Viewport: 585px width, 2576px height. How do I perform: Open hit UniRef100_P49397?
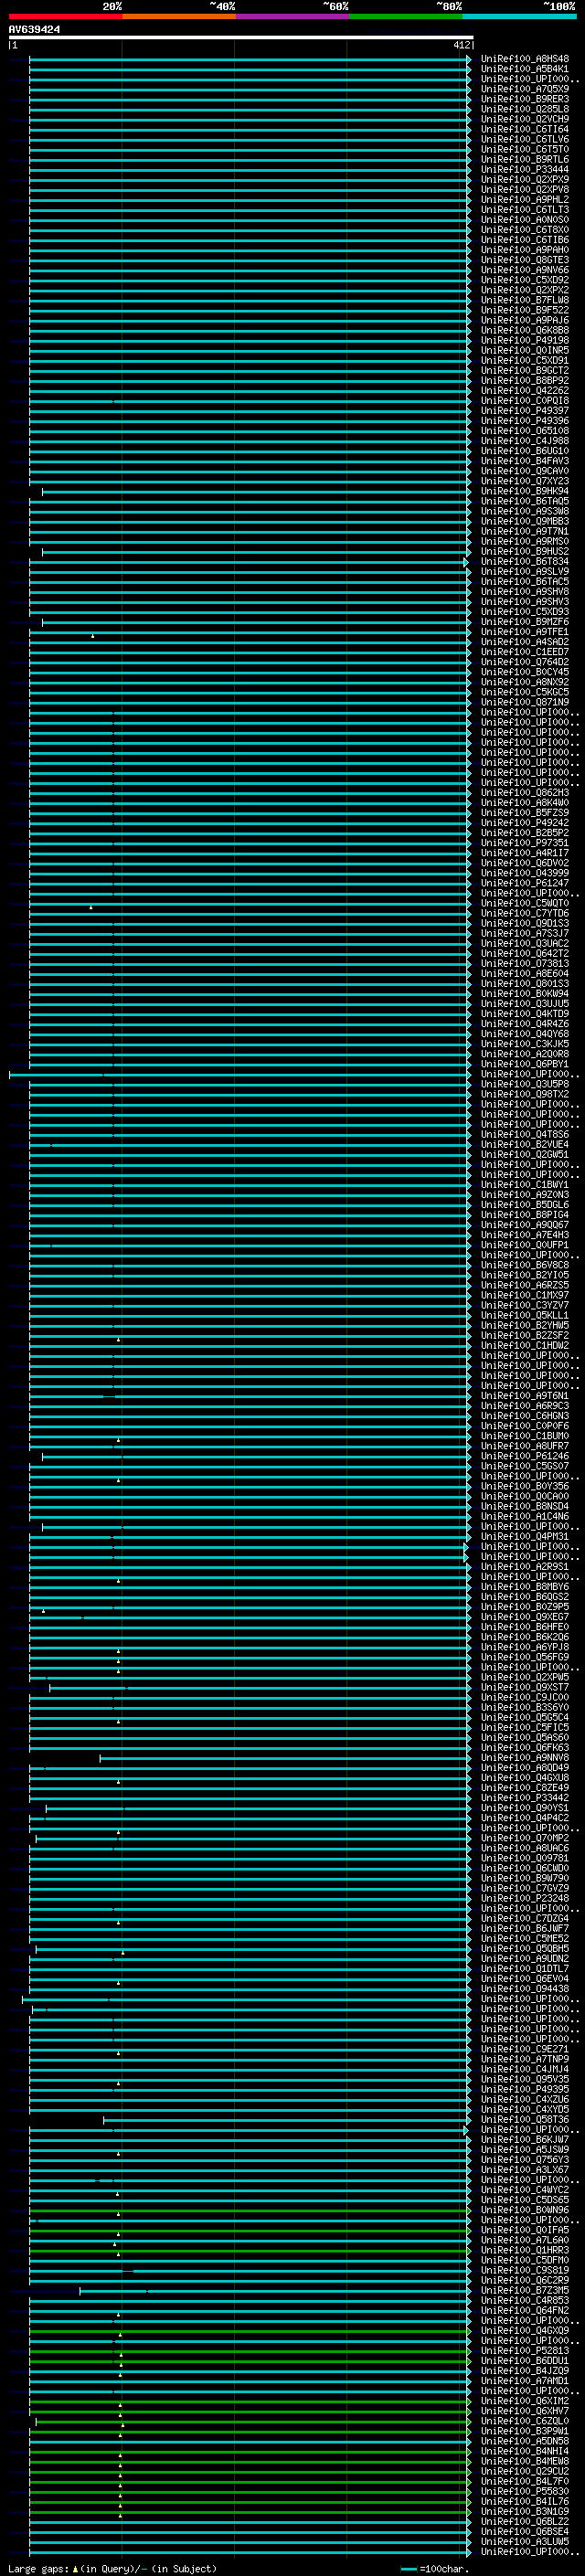point(525,411)
